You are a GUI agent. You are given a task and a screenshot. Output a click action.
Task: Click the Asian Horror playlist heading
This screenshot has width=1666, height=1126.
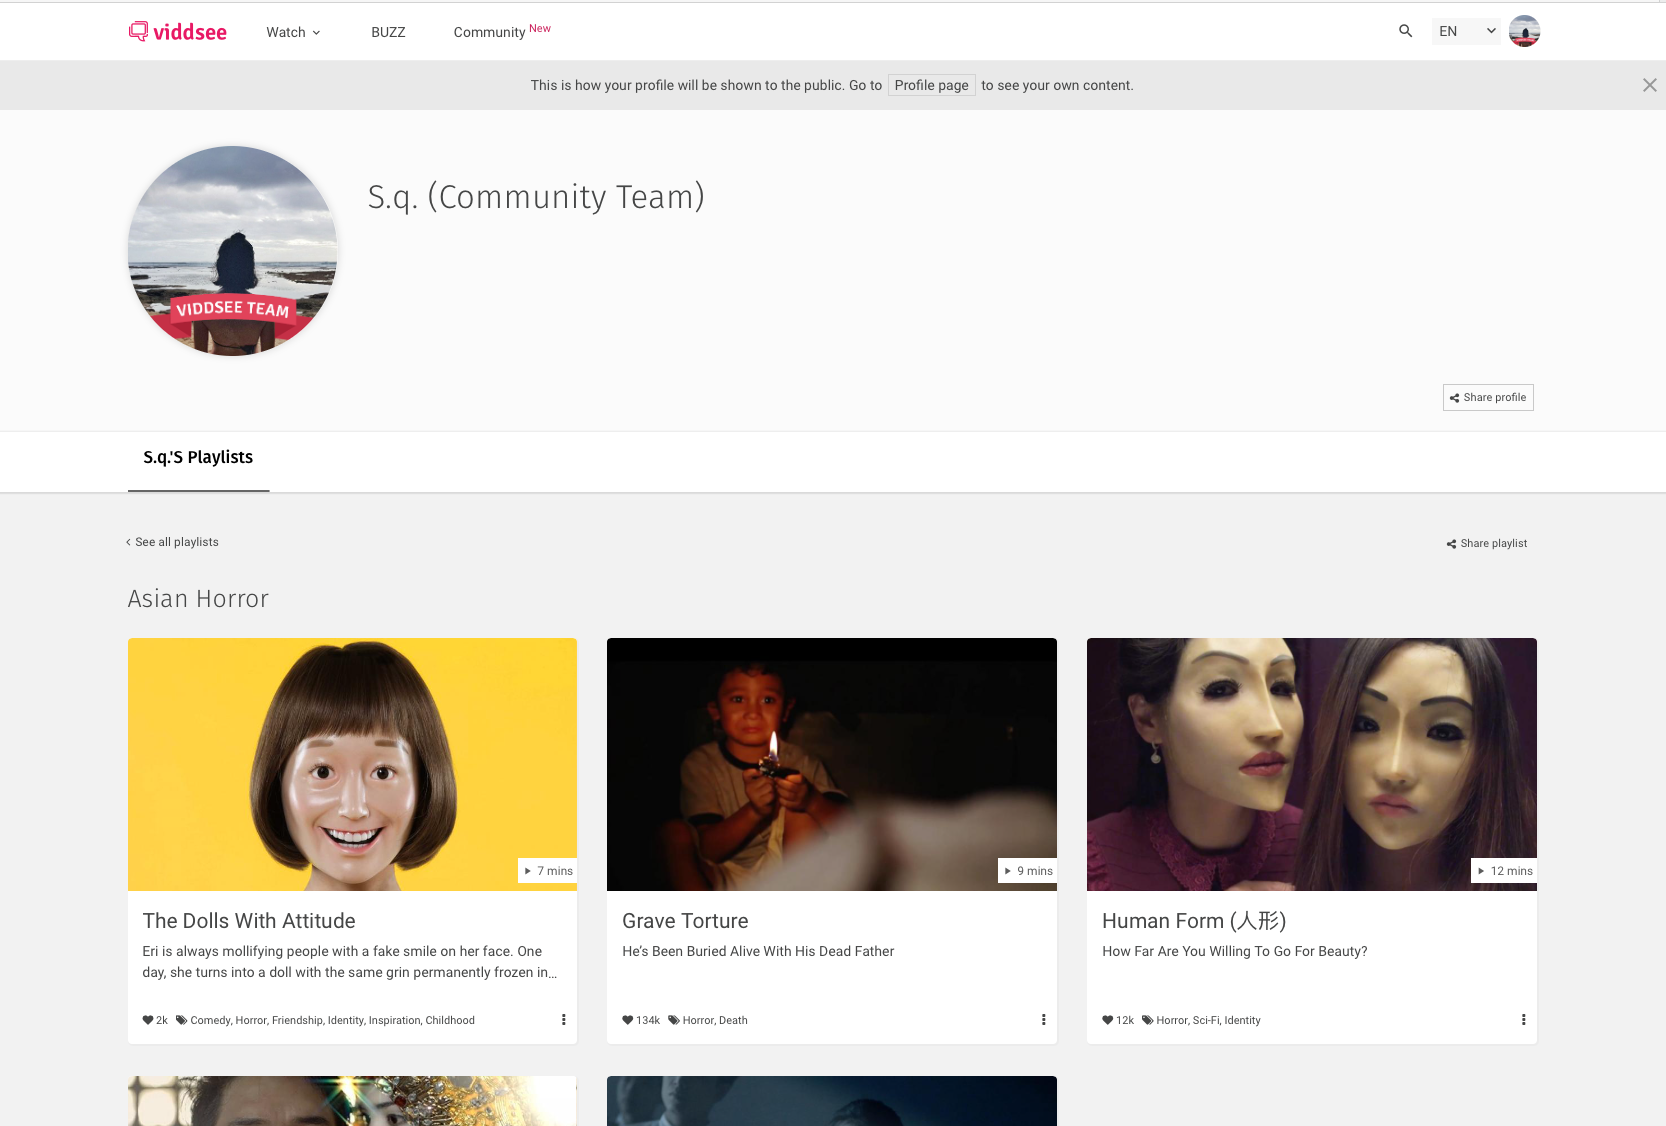click(x=198, y=599)
